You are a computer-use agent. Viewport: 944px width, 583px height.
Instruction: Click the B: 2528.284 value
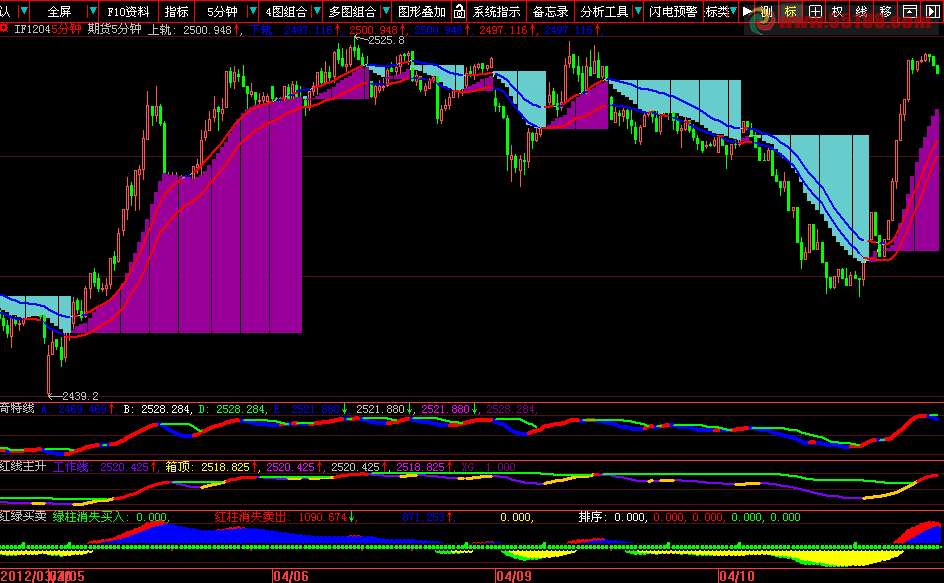pyautogui.click(x=157, y=409)
